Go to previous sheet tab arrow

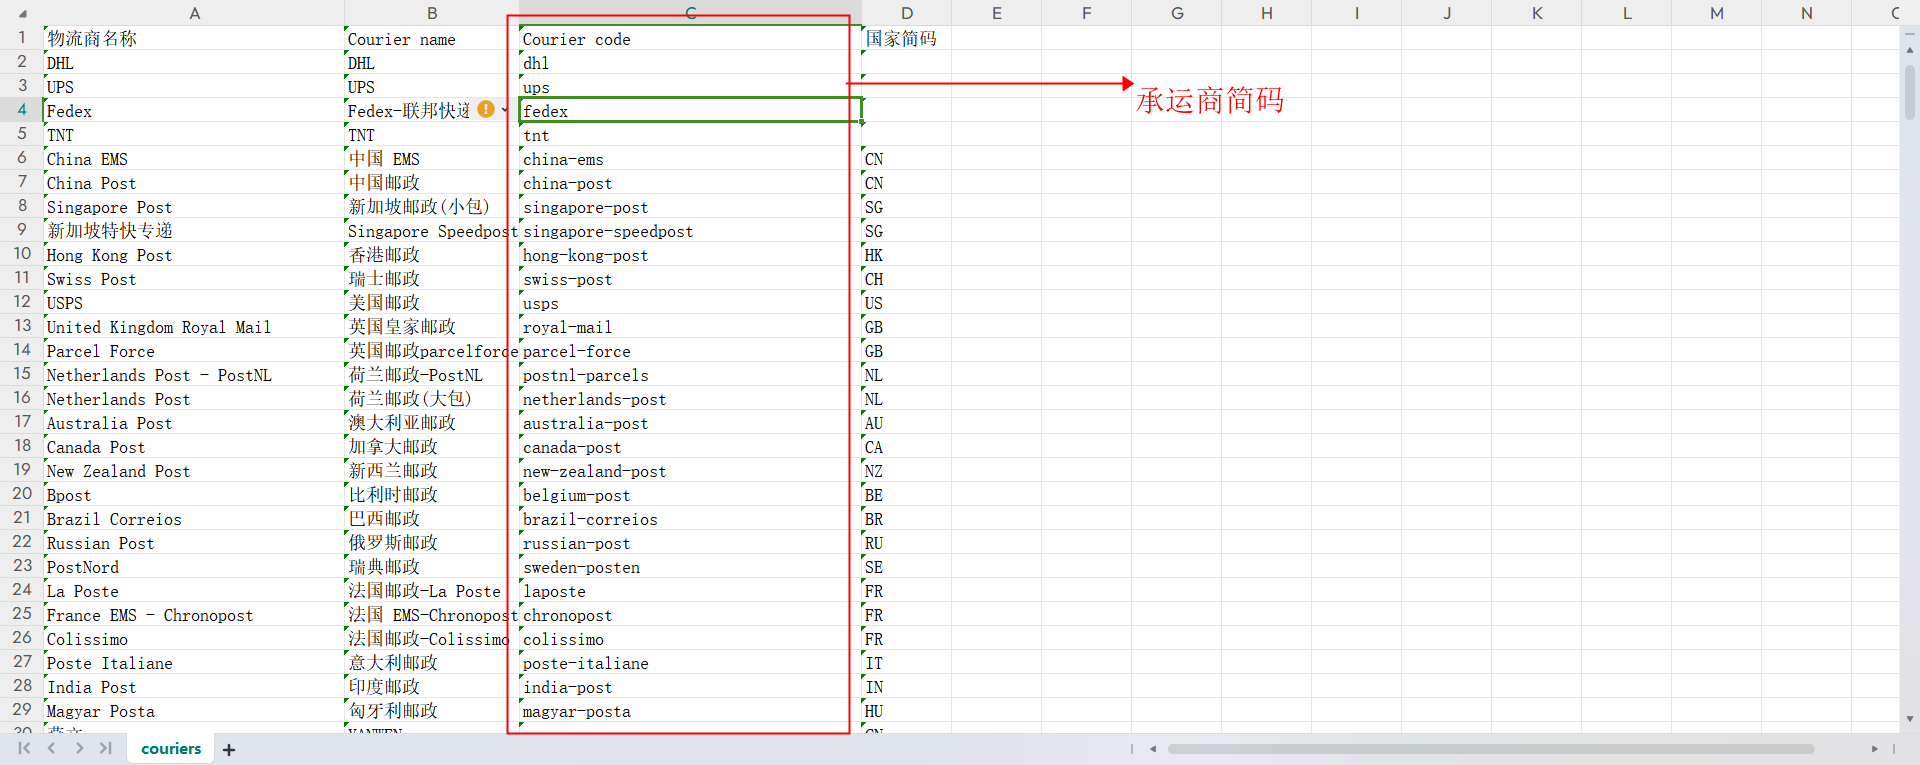51,748
